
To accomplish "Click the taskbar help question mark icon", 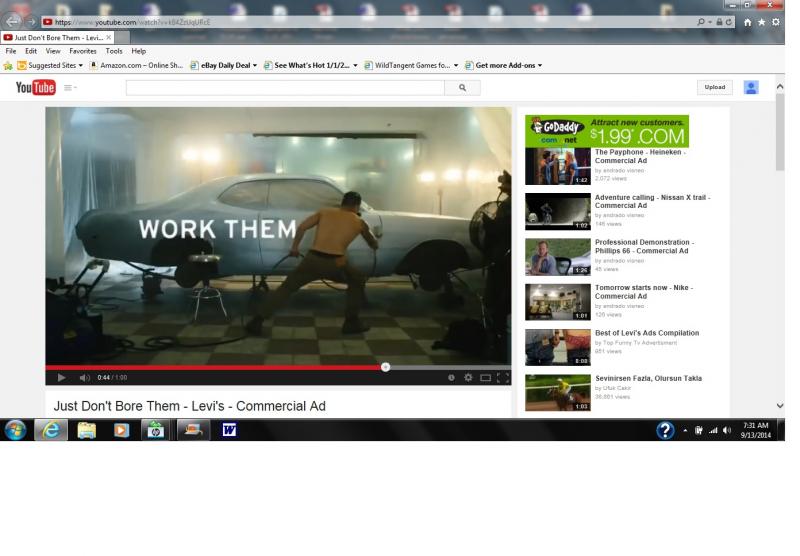I will click(x=665, y=431).
